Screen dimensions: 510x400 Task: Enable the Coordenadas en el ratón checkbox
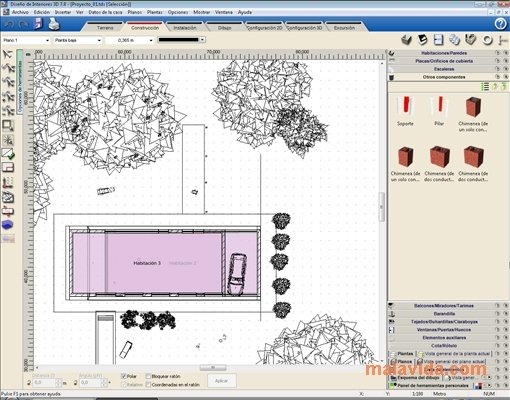[148, 385]
